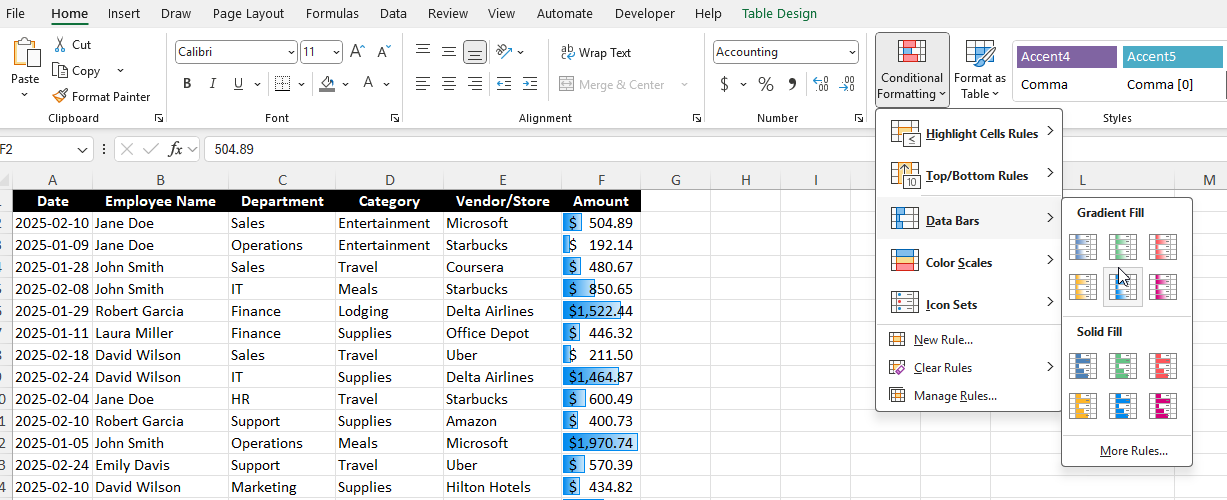
Task: Toggle Middle Align button
Action: point(449,52)
